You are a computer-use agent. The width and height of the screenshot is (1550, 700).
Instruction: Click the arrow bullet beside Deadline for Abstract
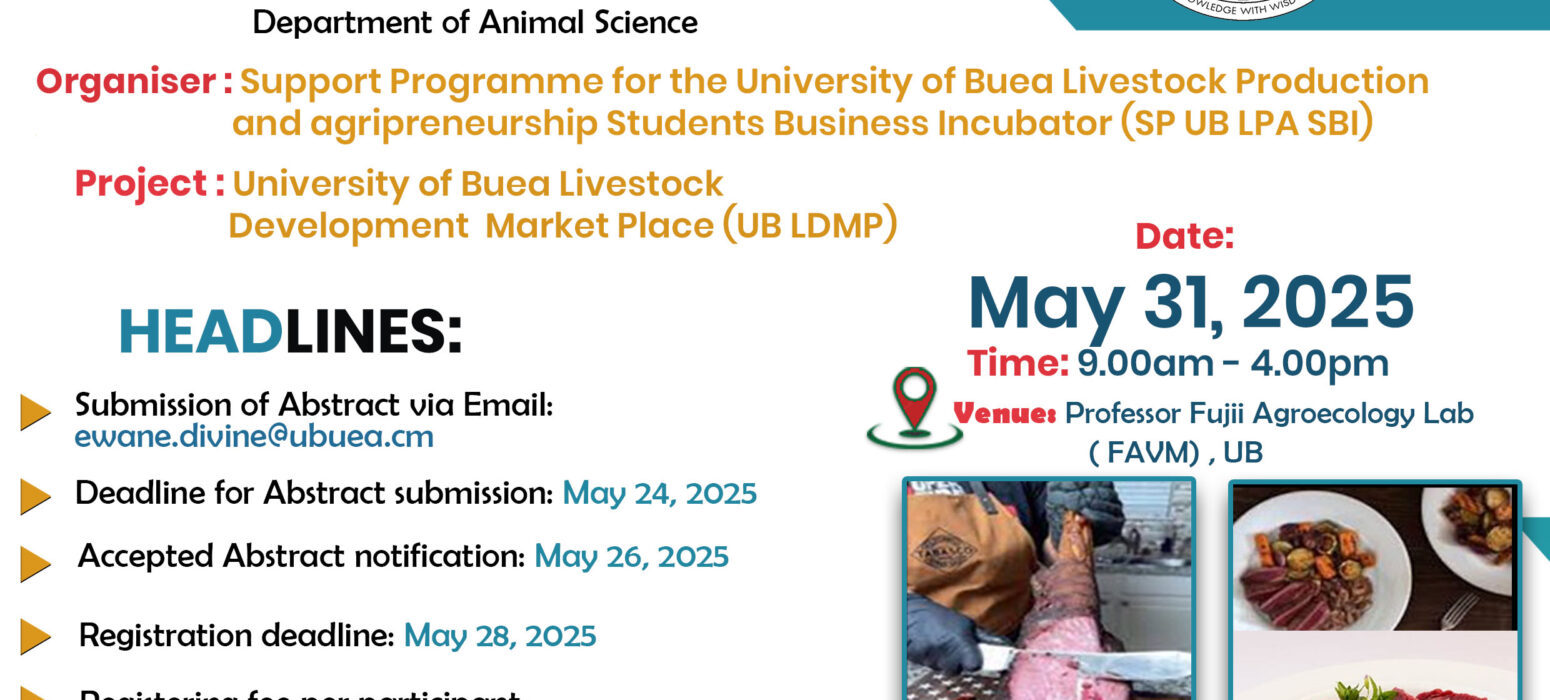[x=36, y=496]
